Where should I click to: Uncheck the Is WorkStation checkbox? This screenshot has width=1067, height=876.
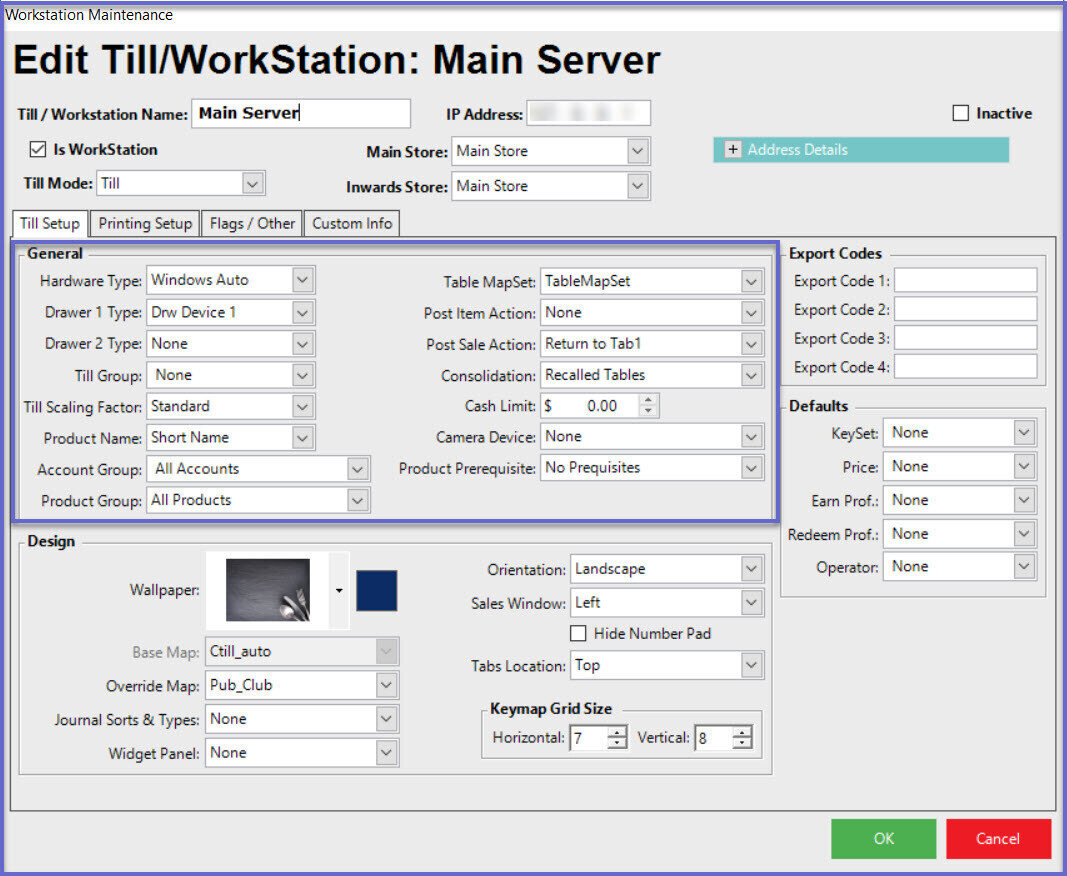click(38, 150)
